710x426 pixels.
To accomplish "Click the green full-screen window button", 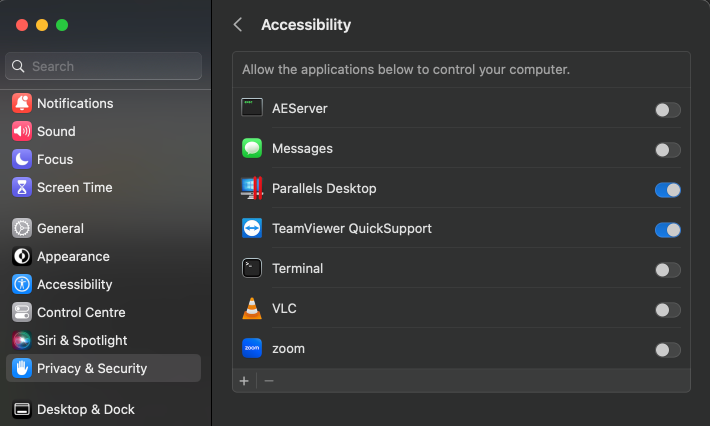I will click(62, 25).
